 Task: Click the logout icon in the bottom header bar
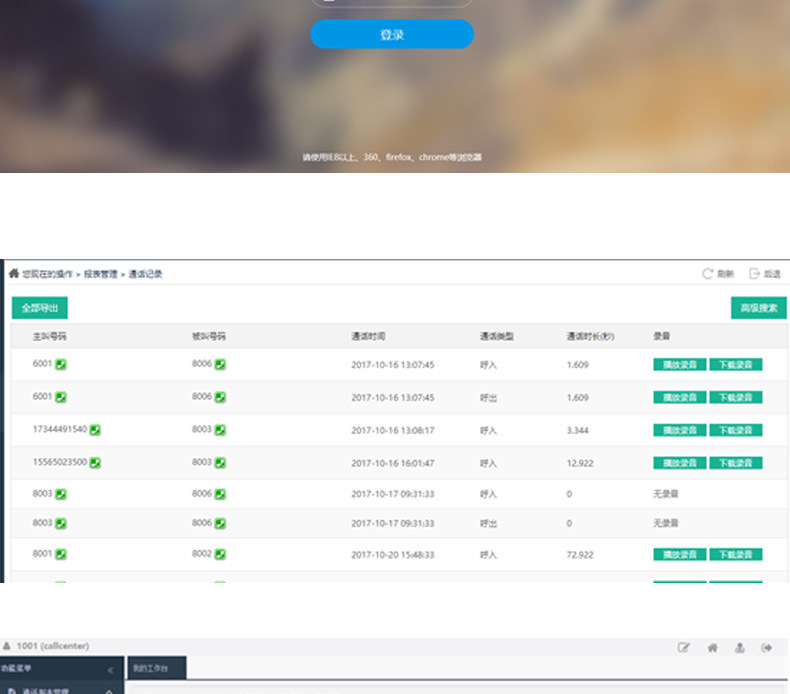(767, 647)
